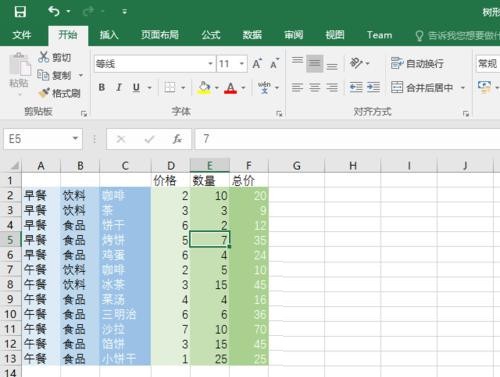Open font color palette dropdown arrow

243,88
